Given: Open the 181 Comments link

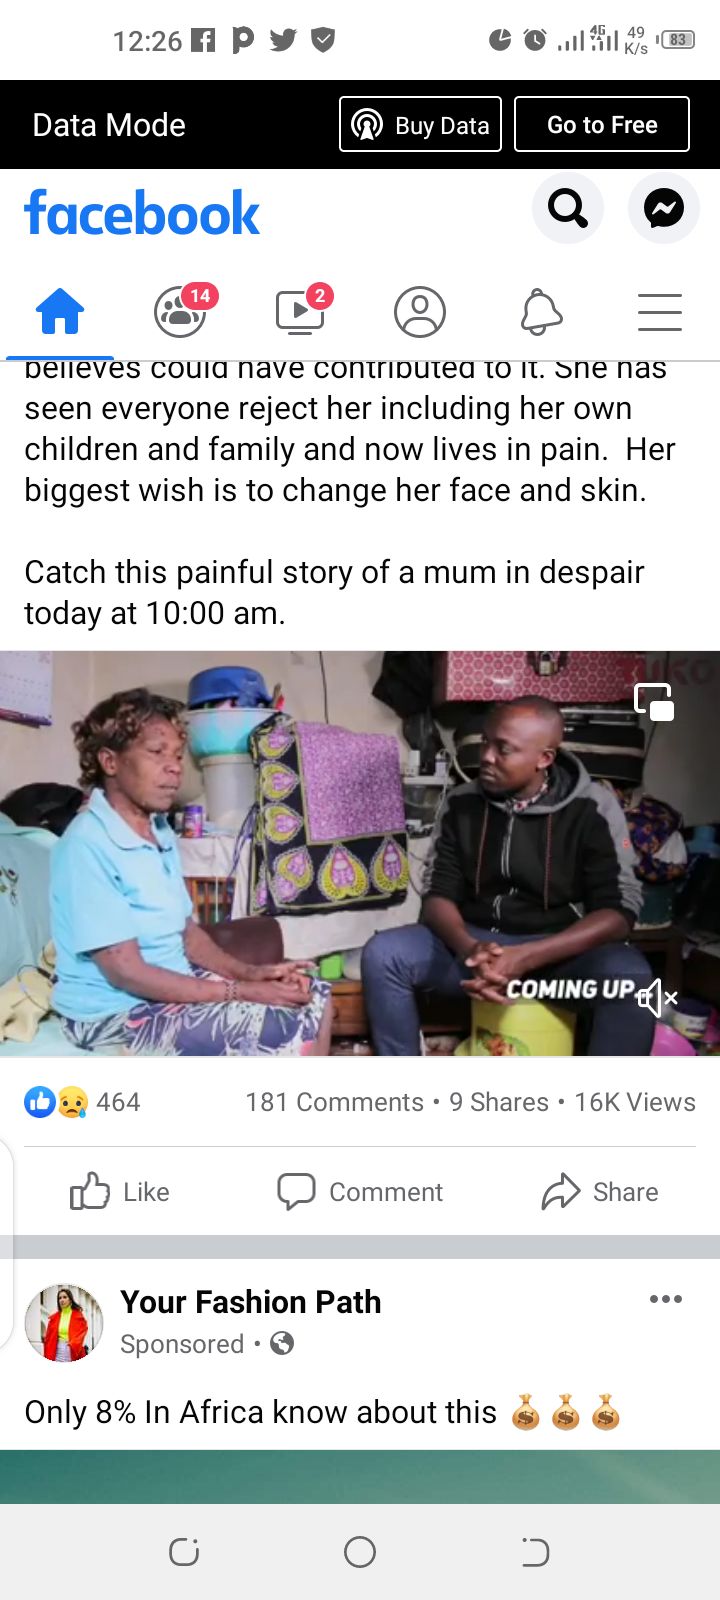Looking at the screenshot, I should (x=334, y=1102).
